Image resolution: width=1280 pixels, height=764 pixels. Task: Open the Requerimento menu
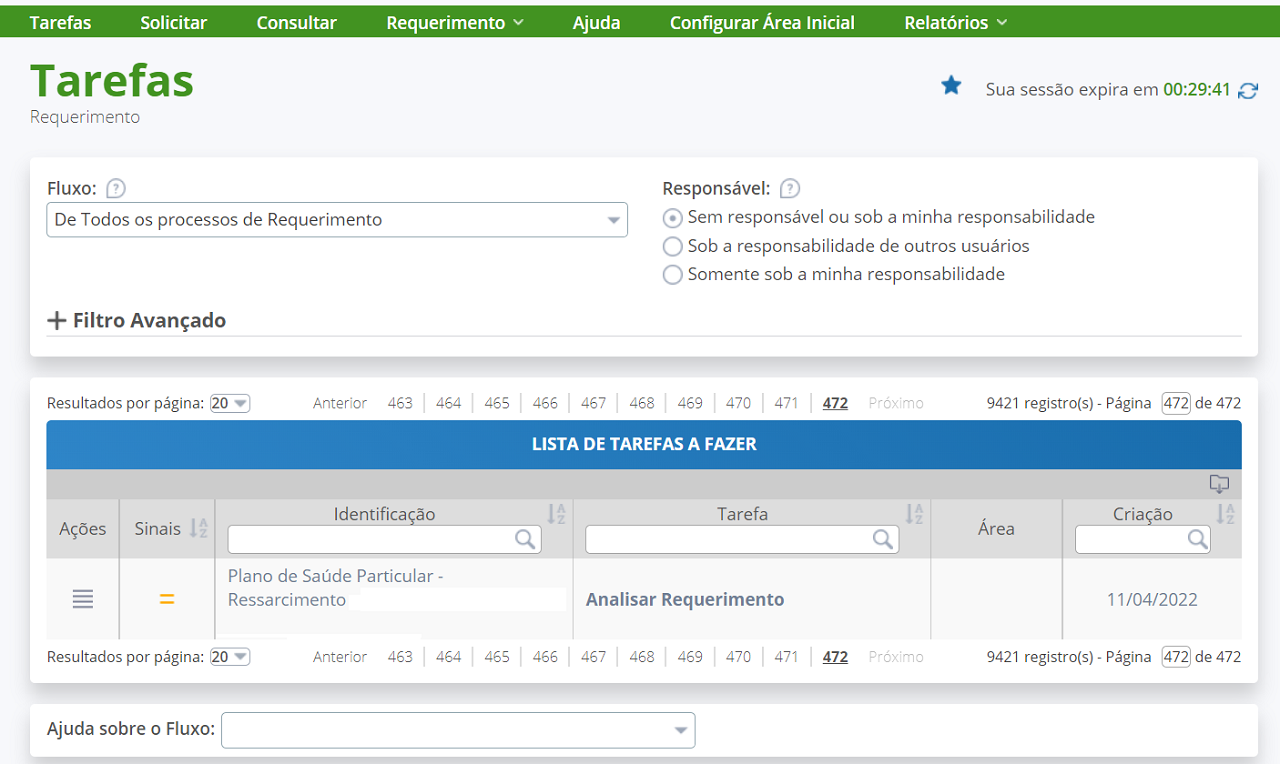tap(455, 22)
